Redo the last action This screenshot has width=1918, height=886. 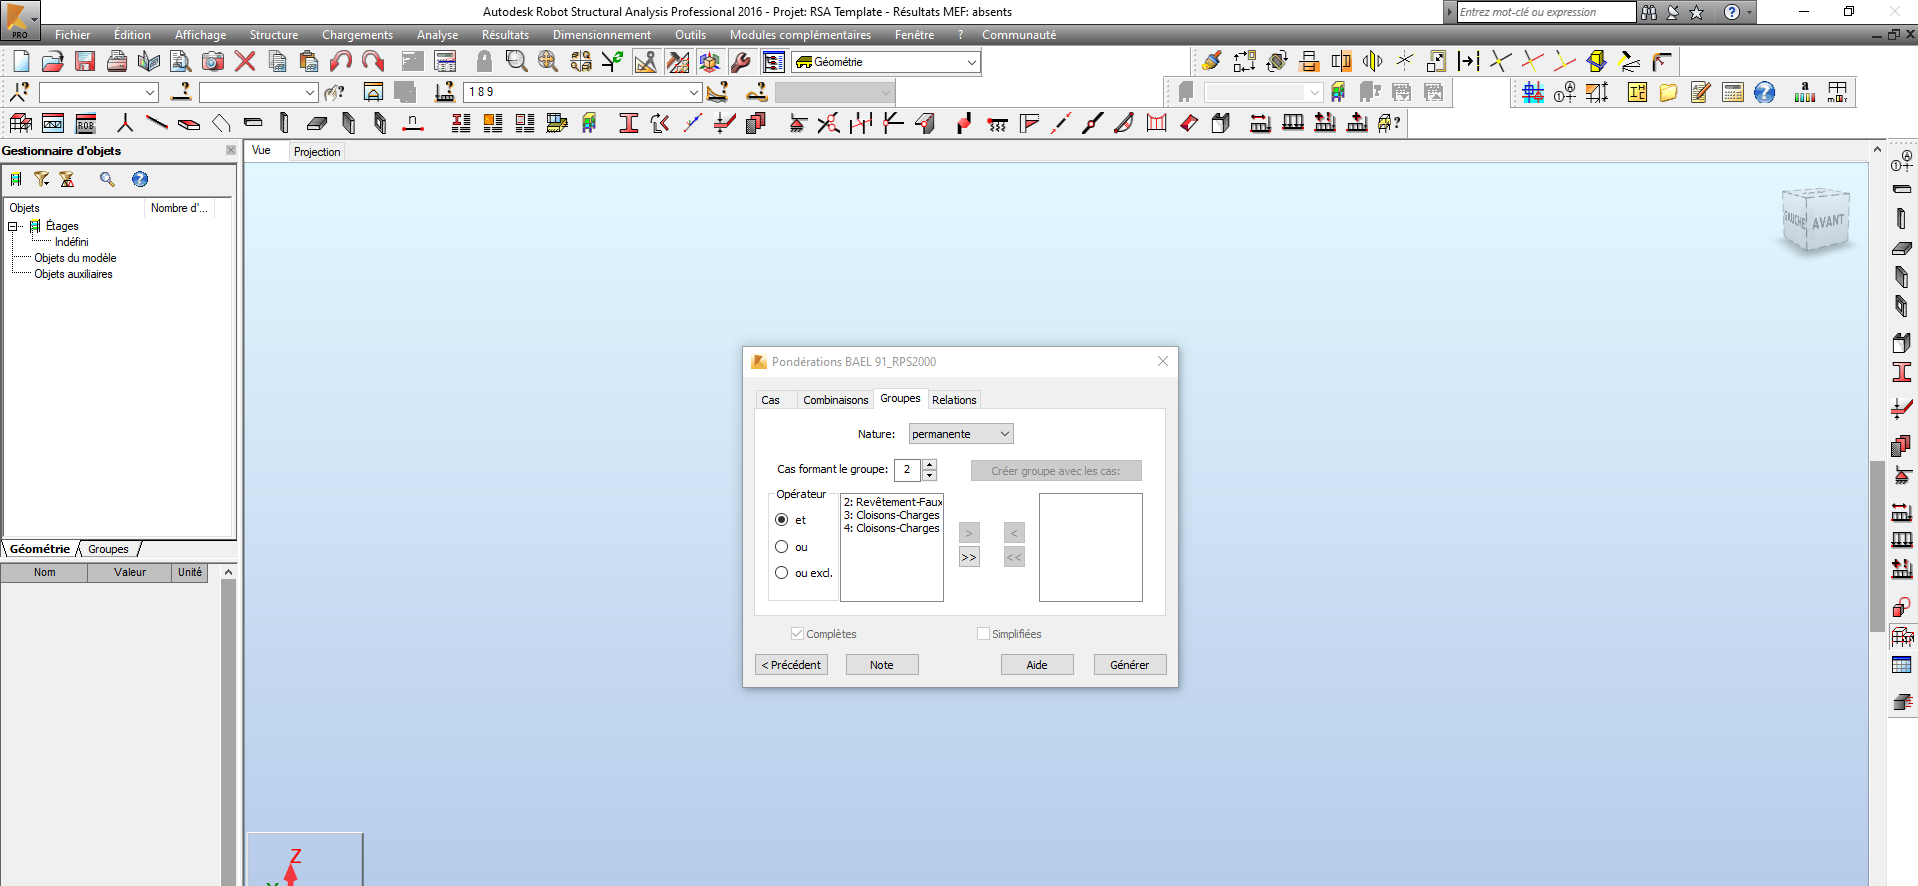(373, 62)
